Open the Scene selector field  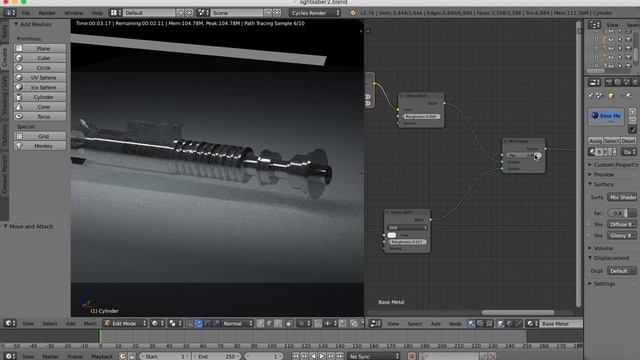pyautogui.click(x=238, y=13)
